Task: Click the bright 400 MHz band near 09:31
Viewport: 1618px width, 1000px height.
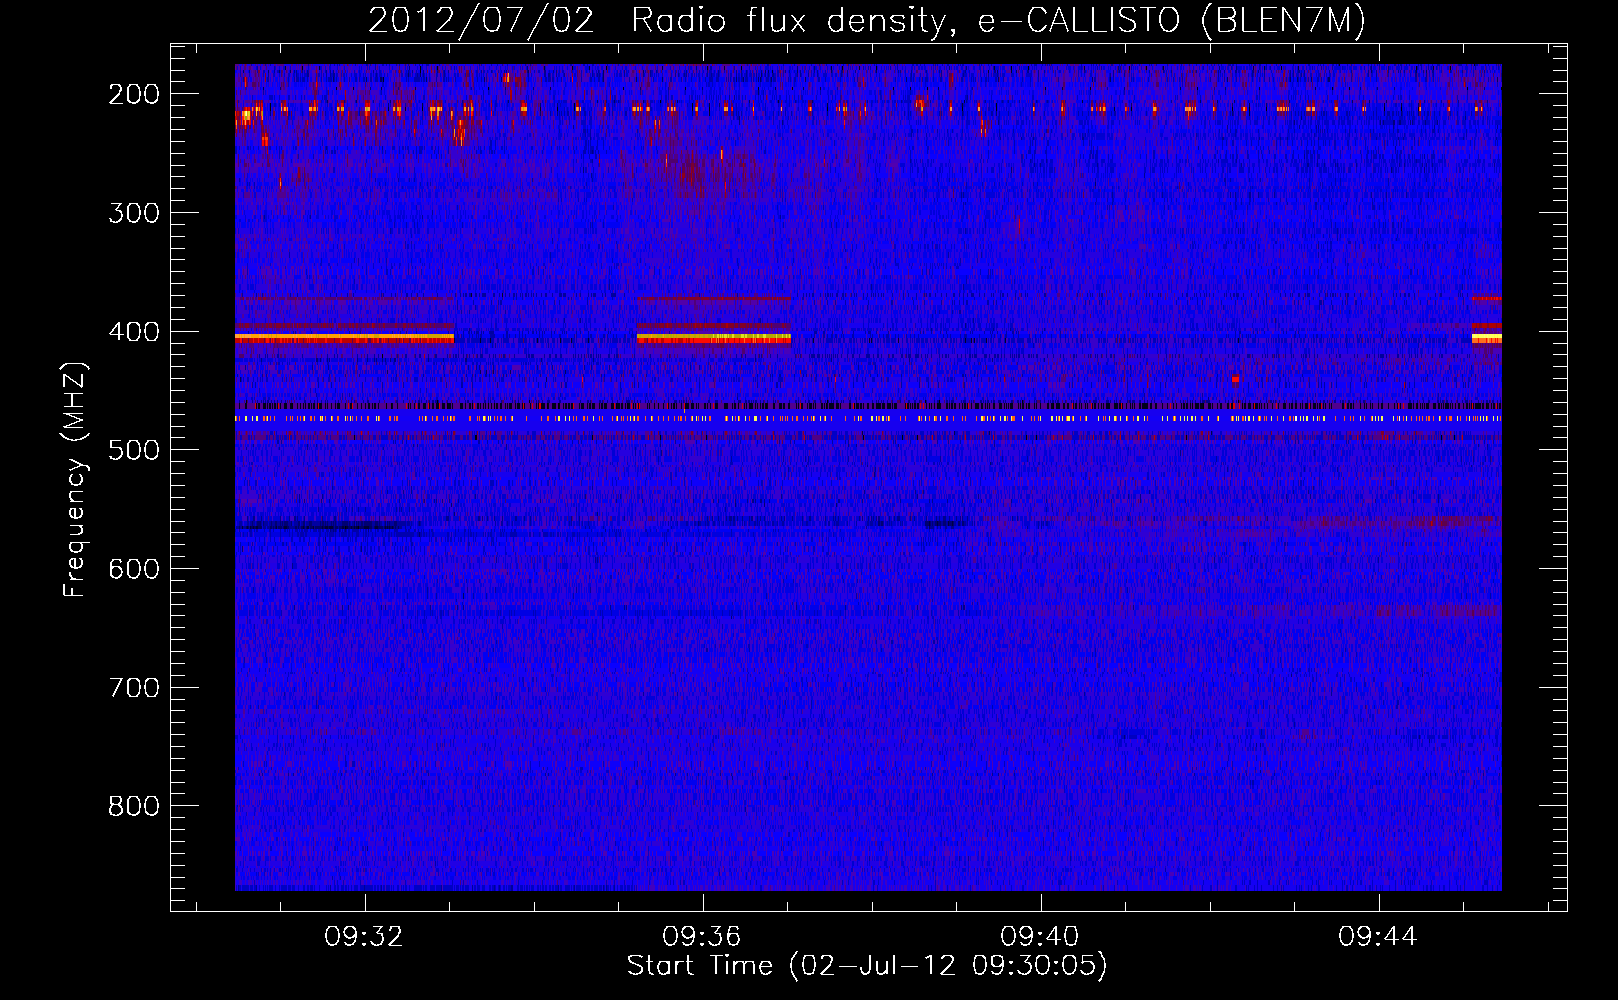Action: (344, 338)
